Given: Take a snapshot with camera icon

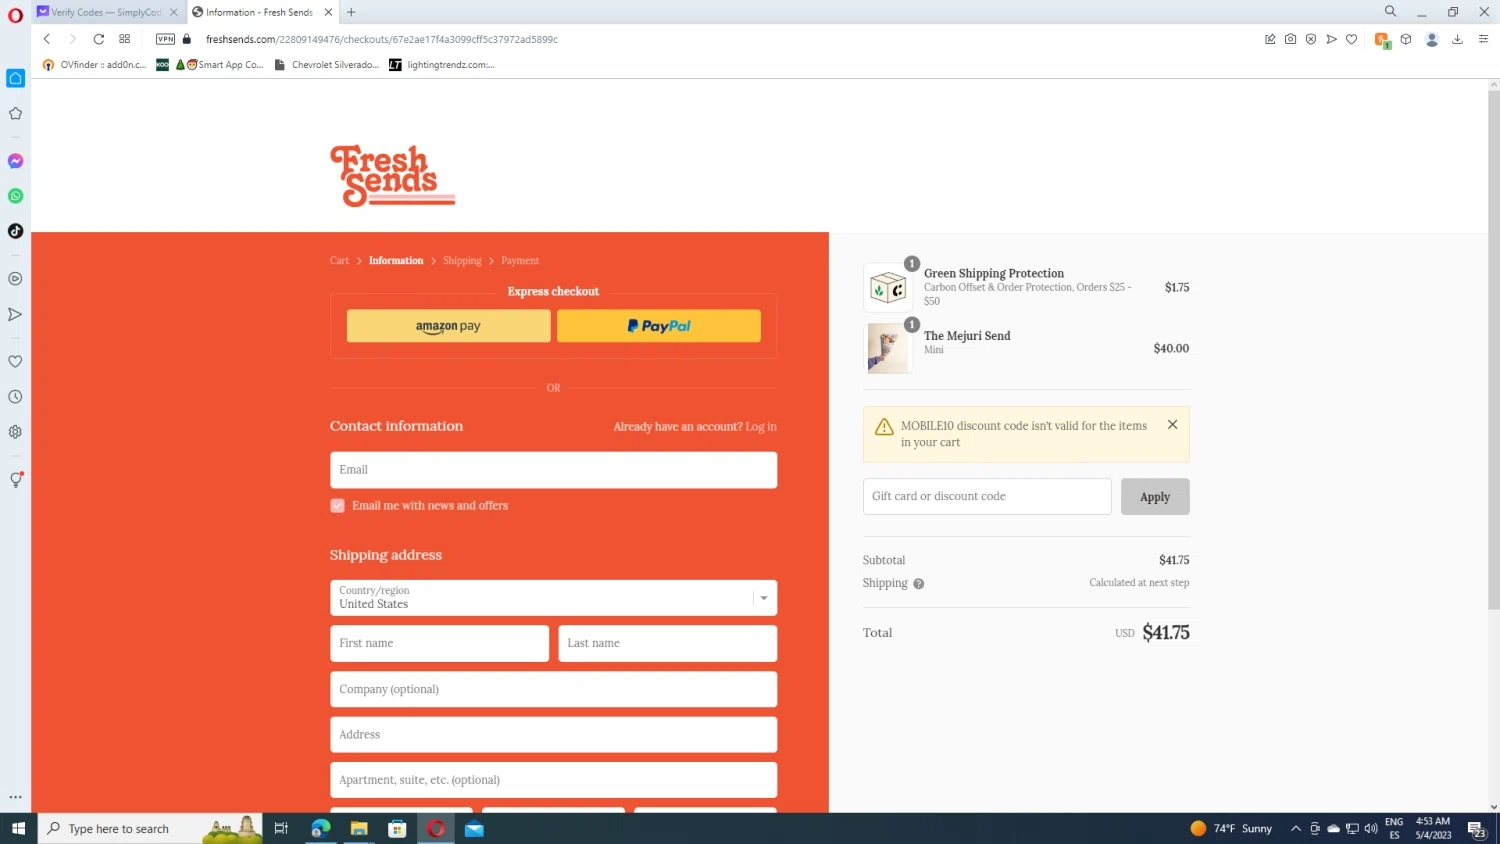Looking at the screenshot, I should pos(1290,39).
